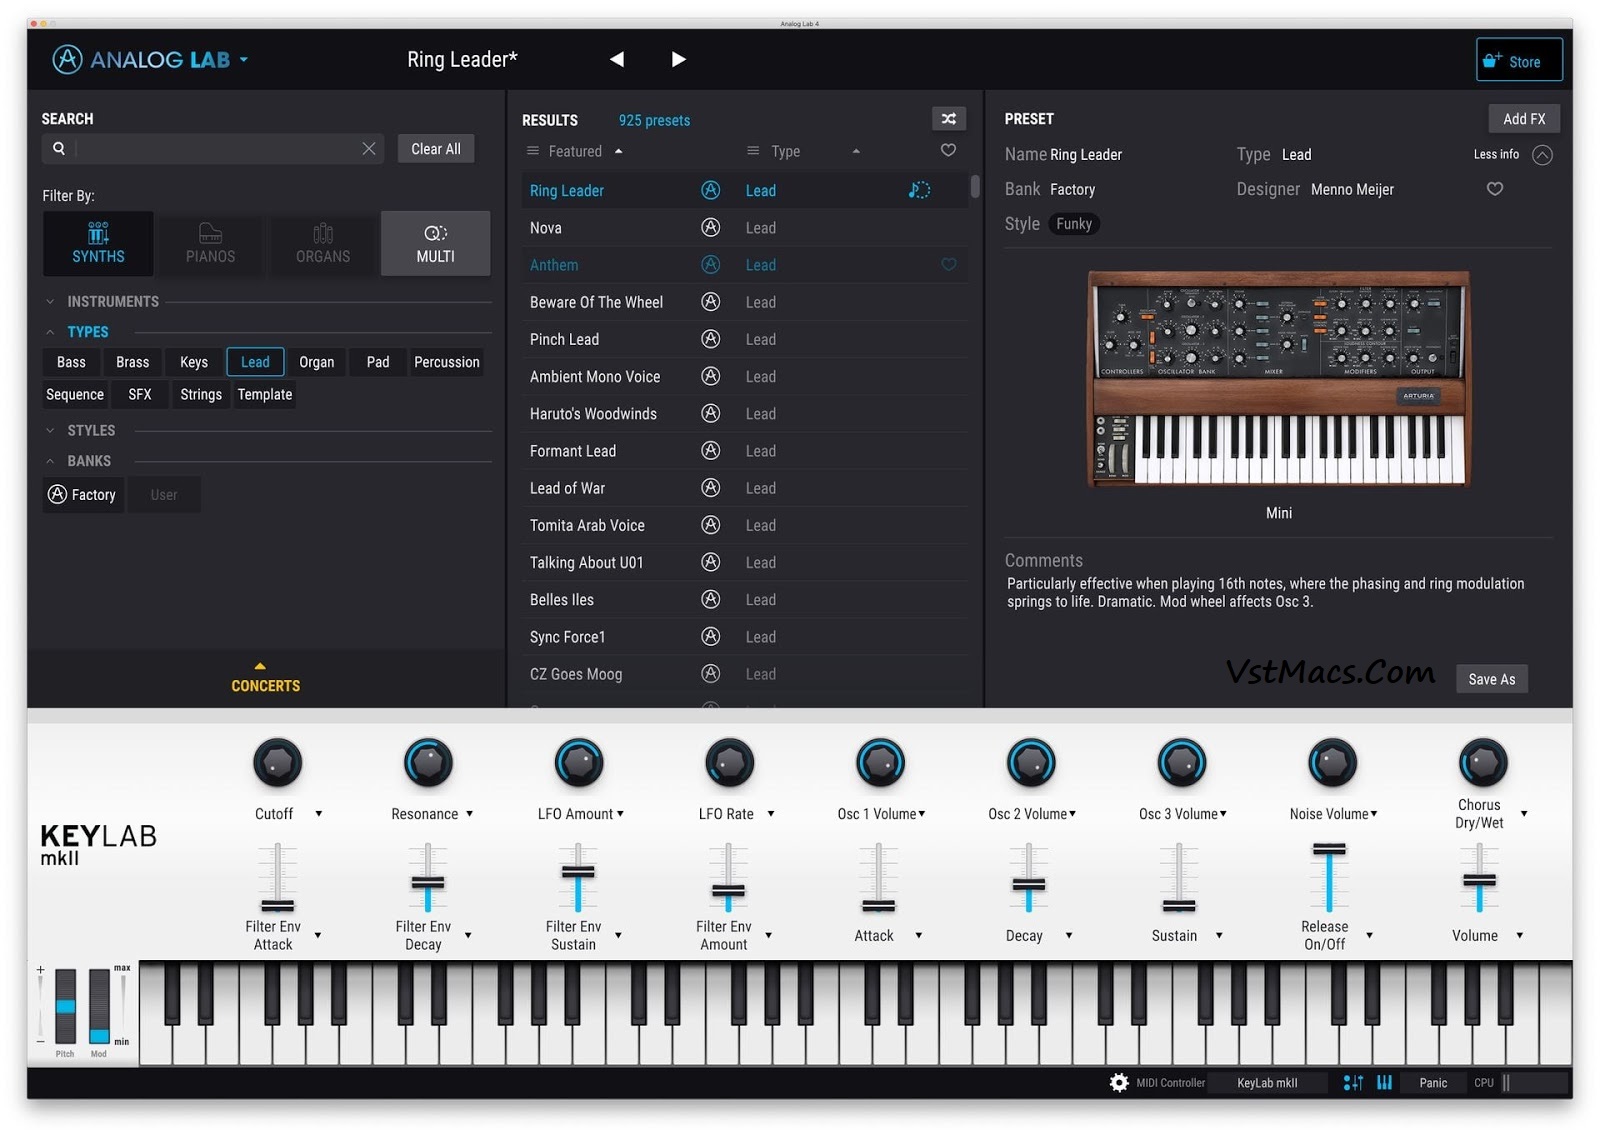Select the Organs filter
This screenshot has height=1135, width=1600.
pos(323,243)
